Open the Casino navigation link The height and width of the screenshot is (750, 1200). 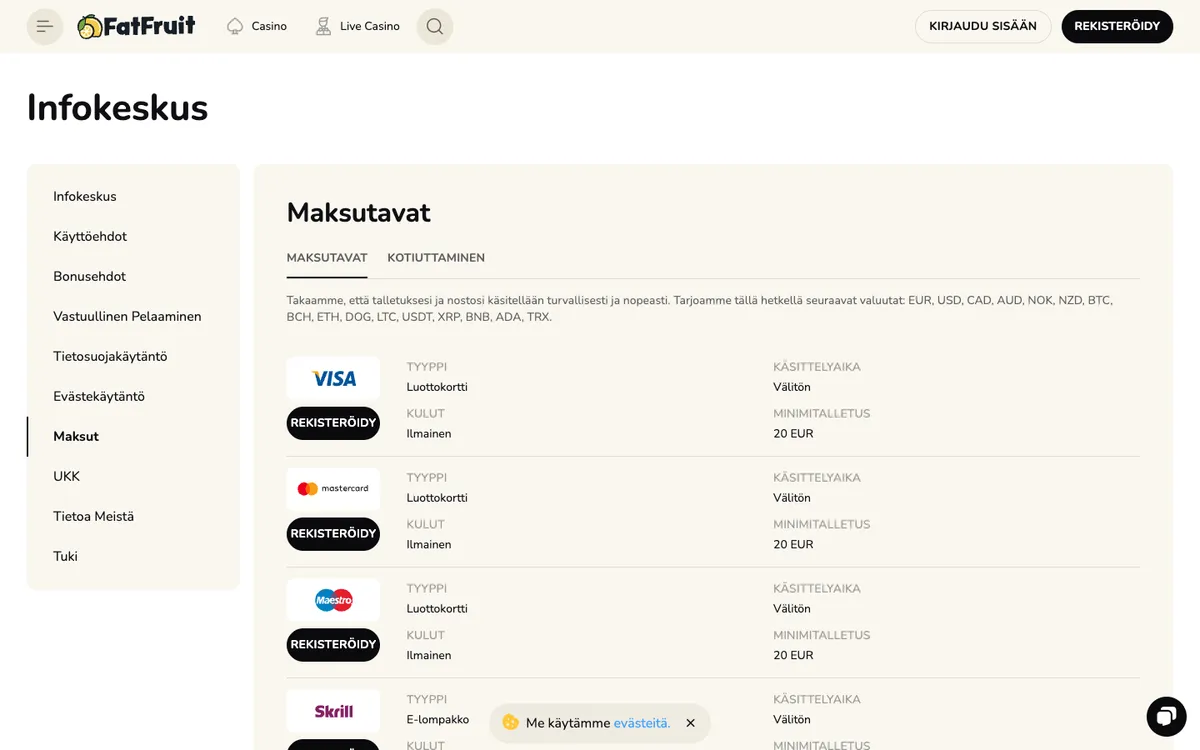click(269, 26)
